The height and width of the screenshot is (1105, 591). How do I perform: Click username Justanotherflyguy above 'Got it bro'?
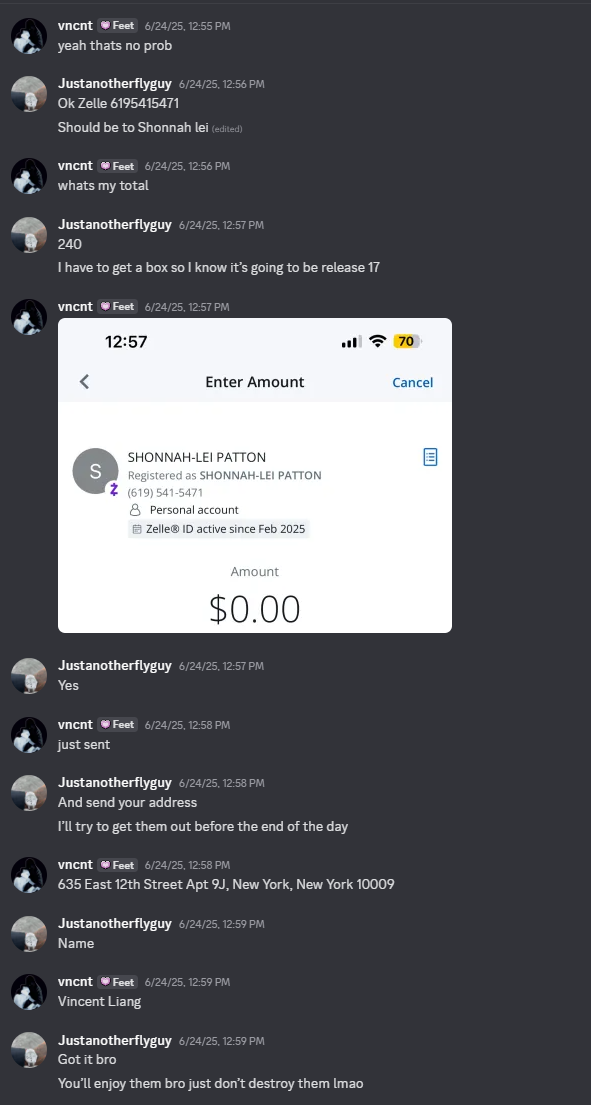pos(115,1041)
